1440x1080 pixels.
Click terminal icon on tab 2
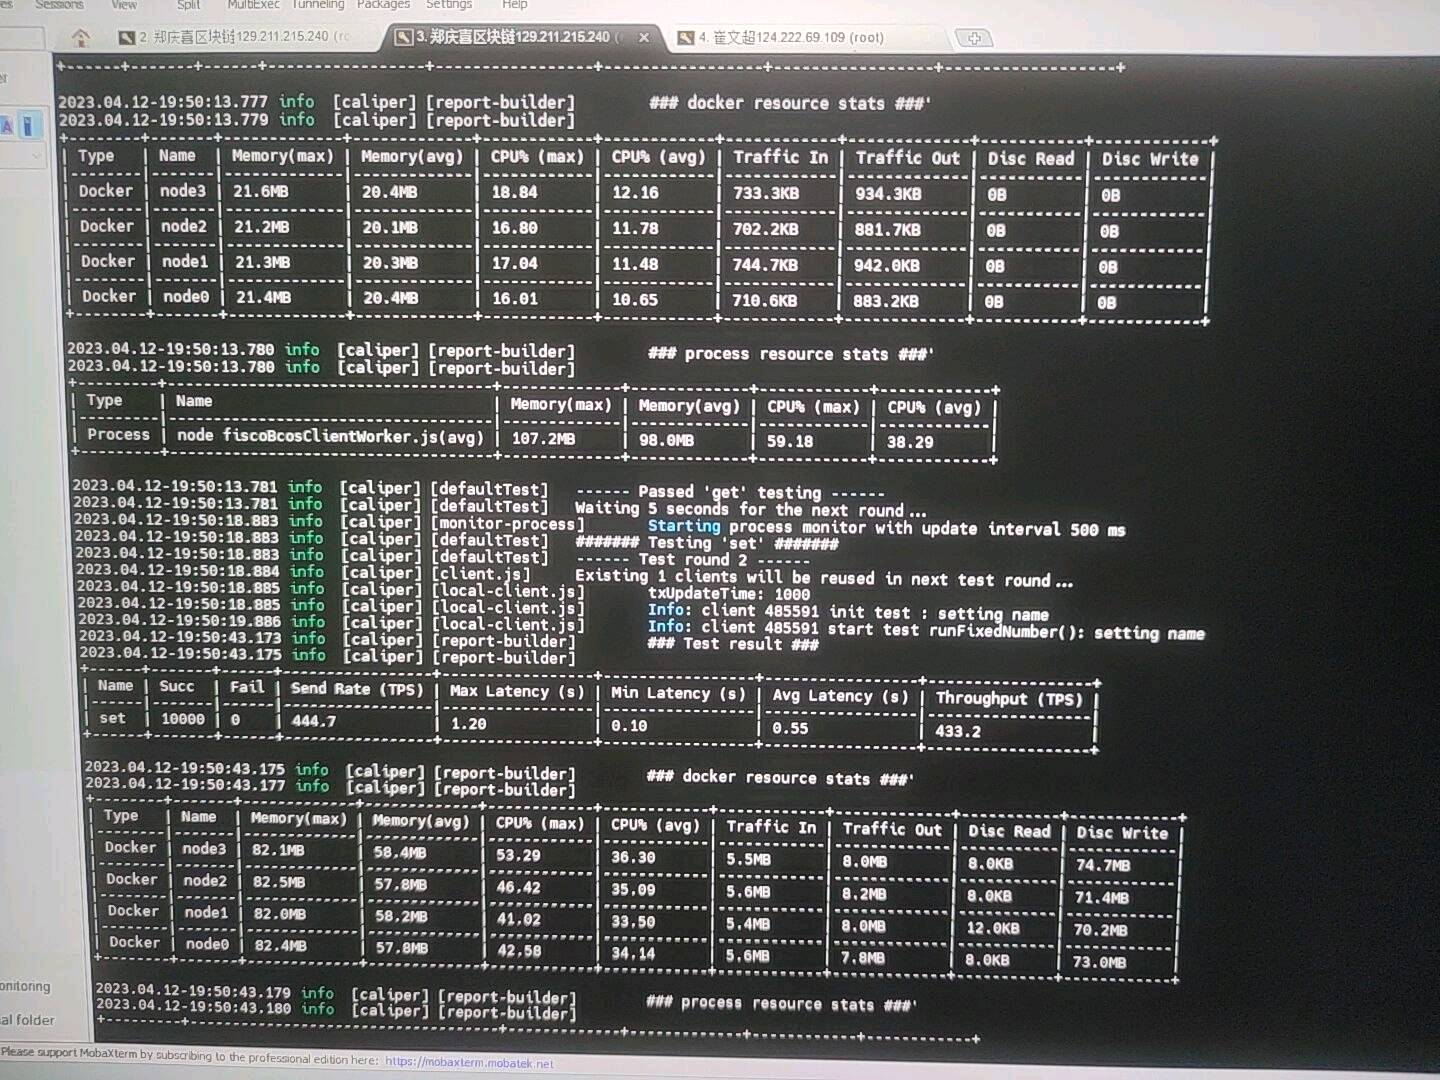(x=127, y=38)
